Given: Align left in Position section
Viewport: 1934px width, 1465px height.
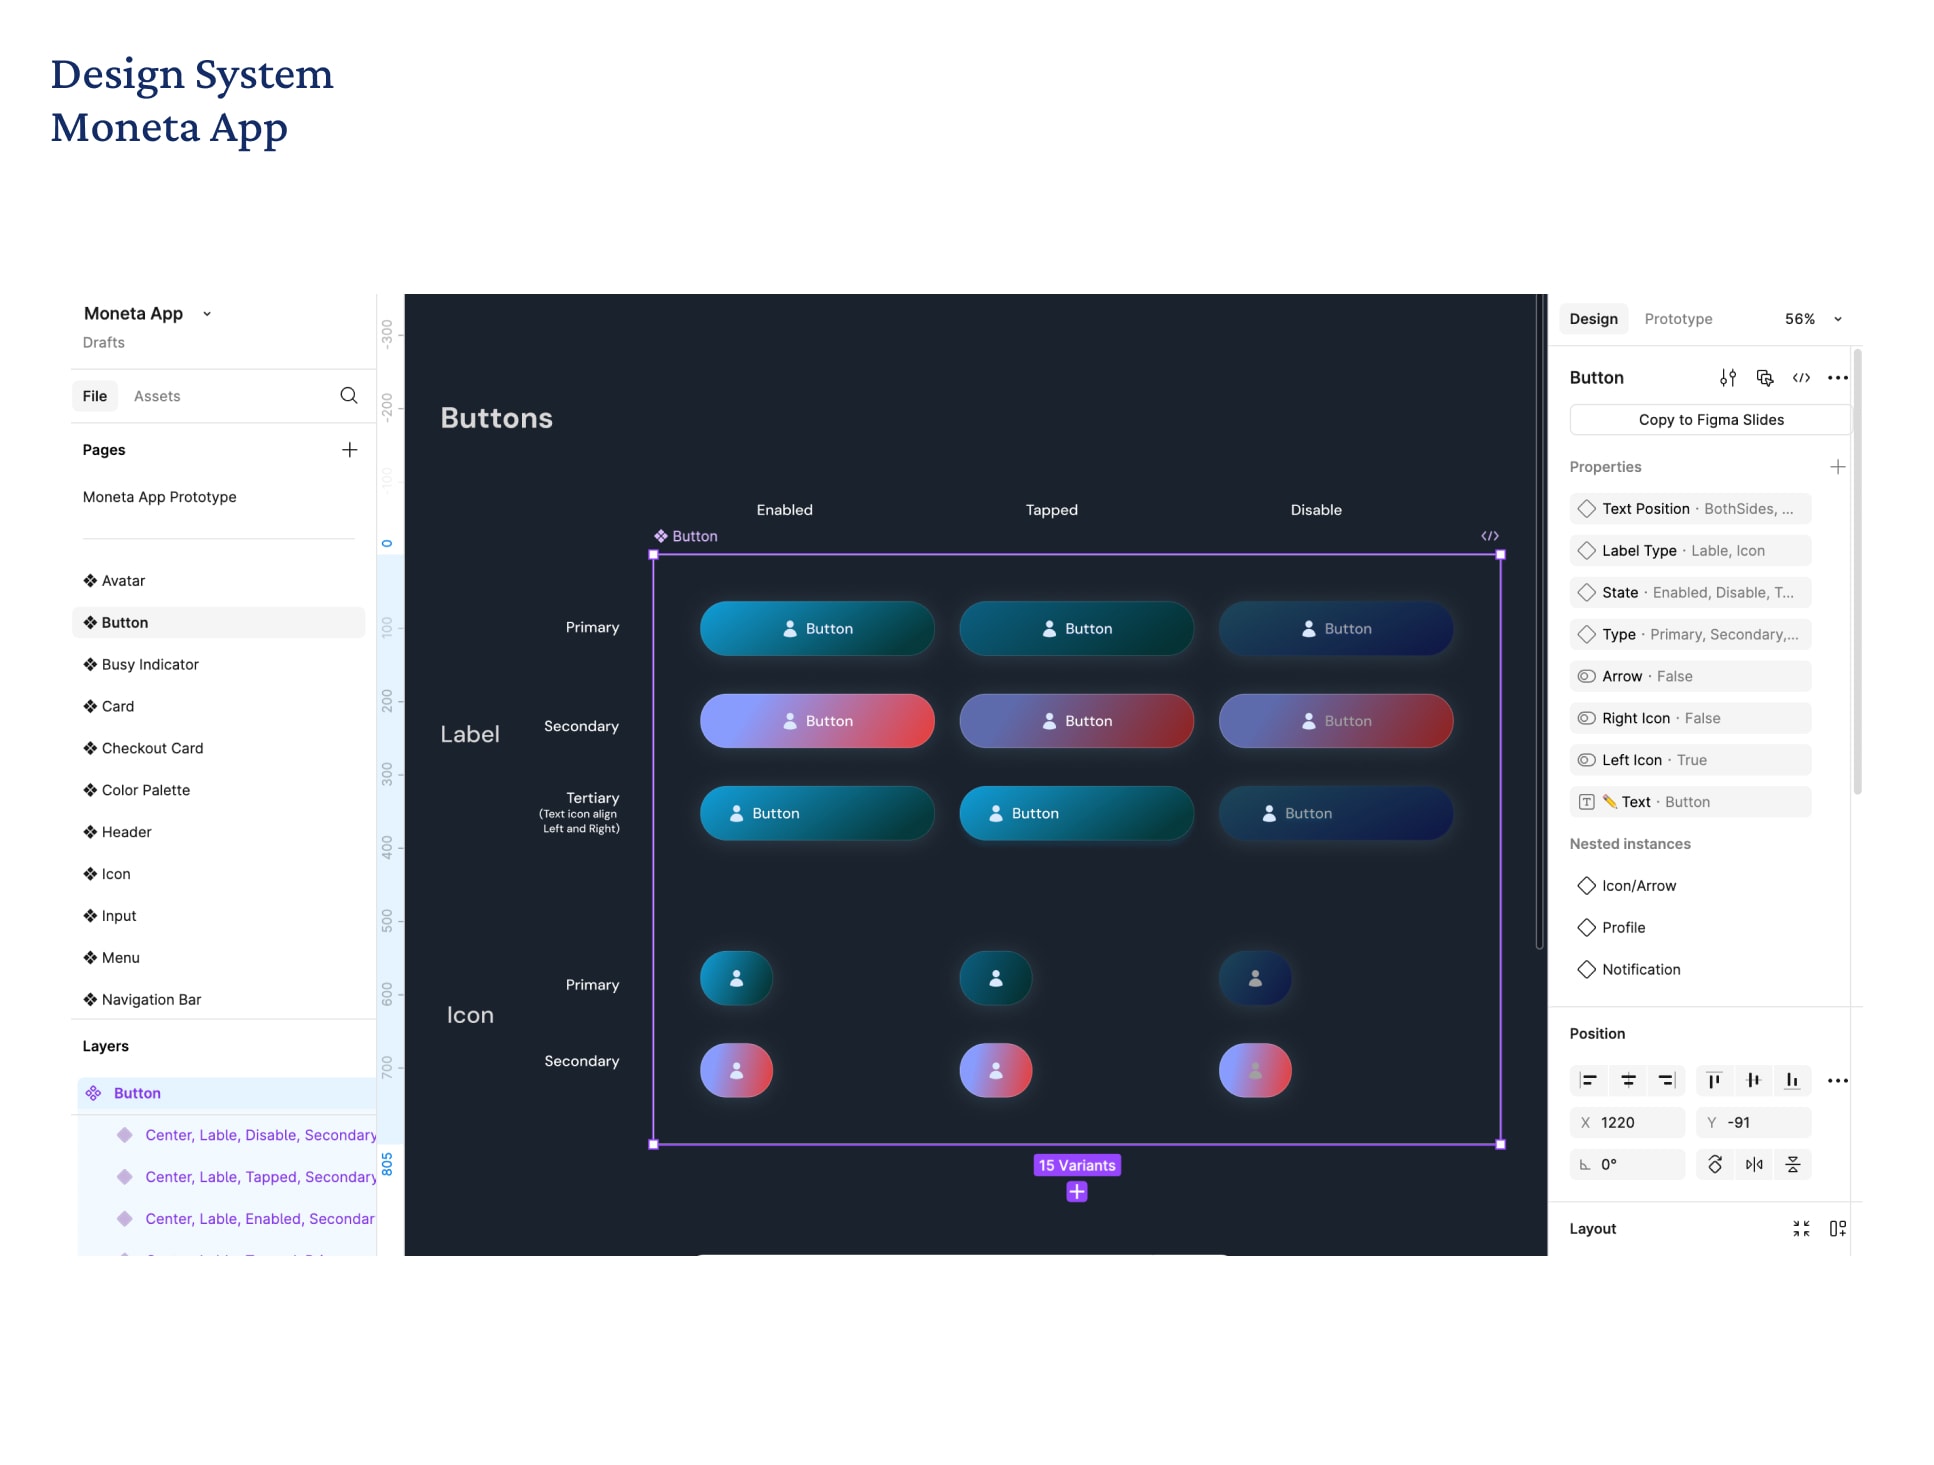Looking at the screenshot, I should click(x=1588, y=1080).
